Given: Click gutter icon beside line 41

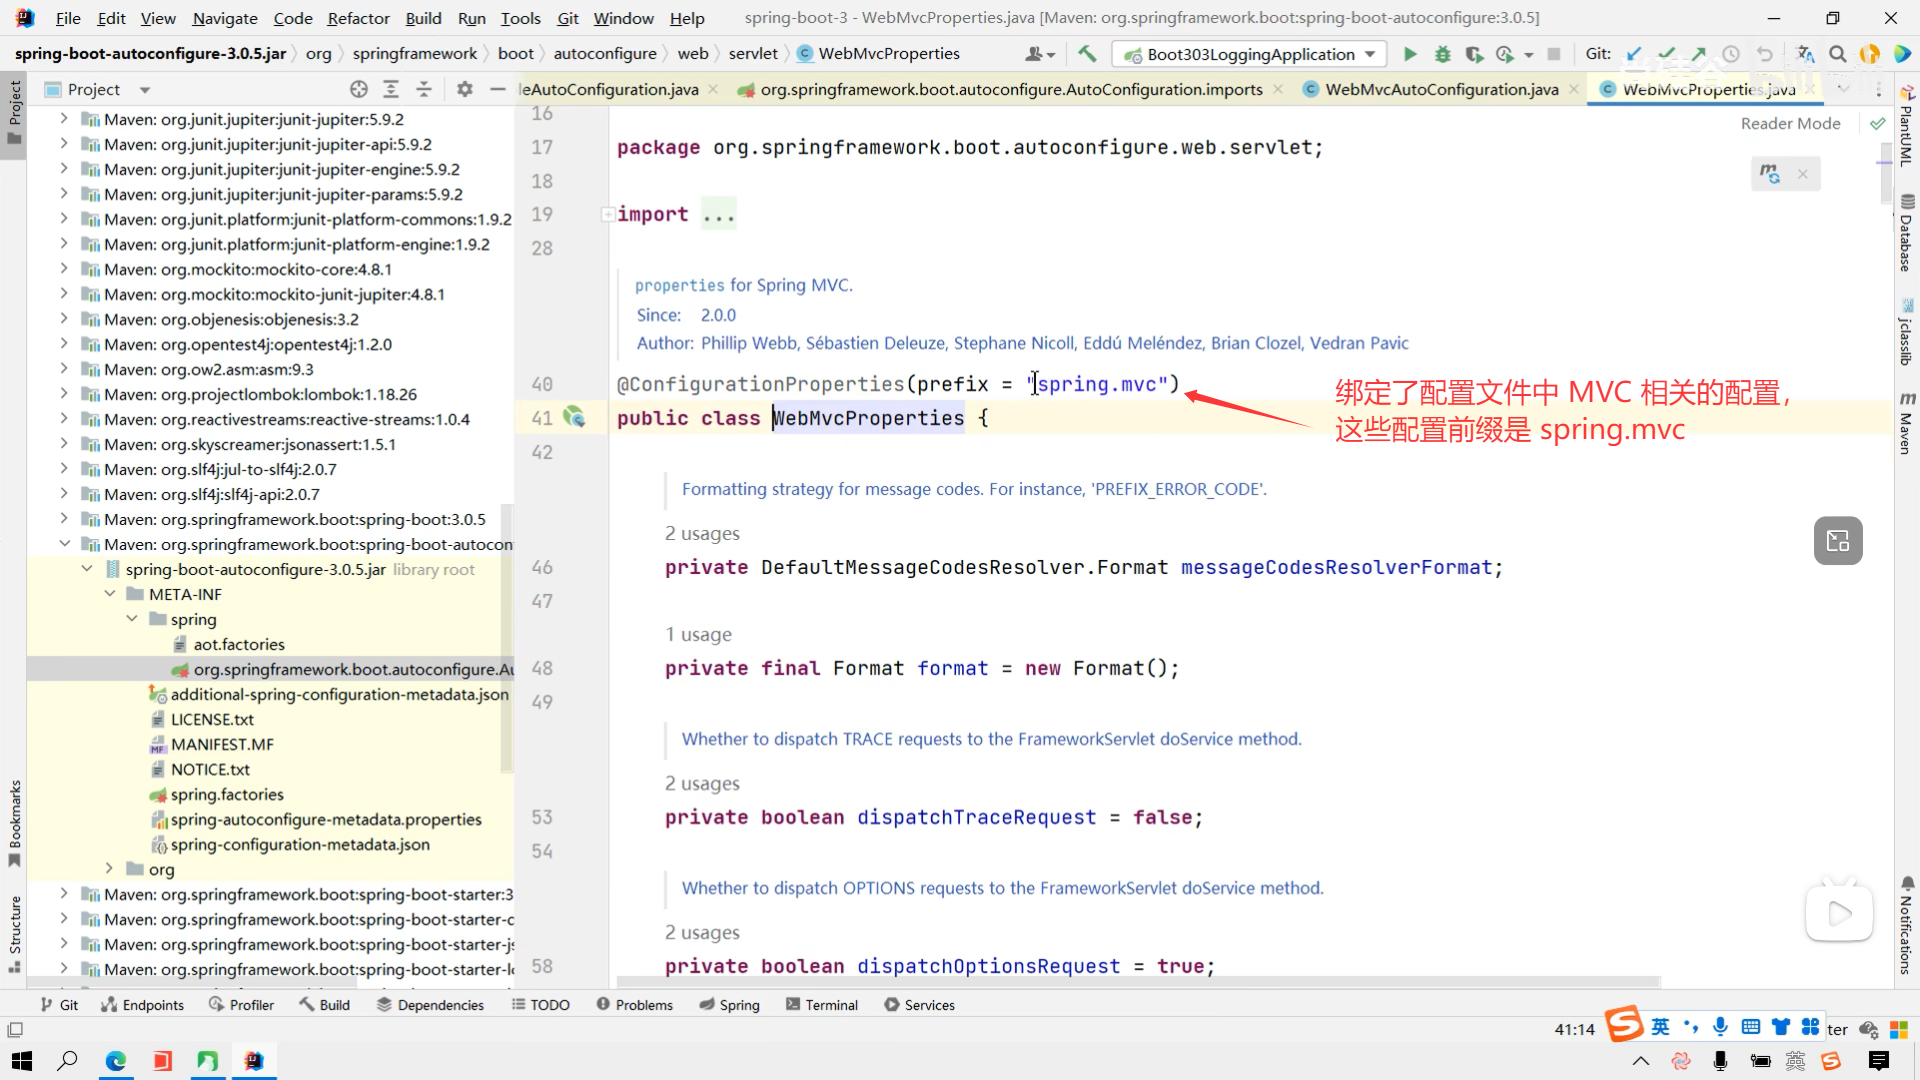Looking at the screenshot, I should (574, 417).
